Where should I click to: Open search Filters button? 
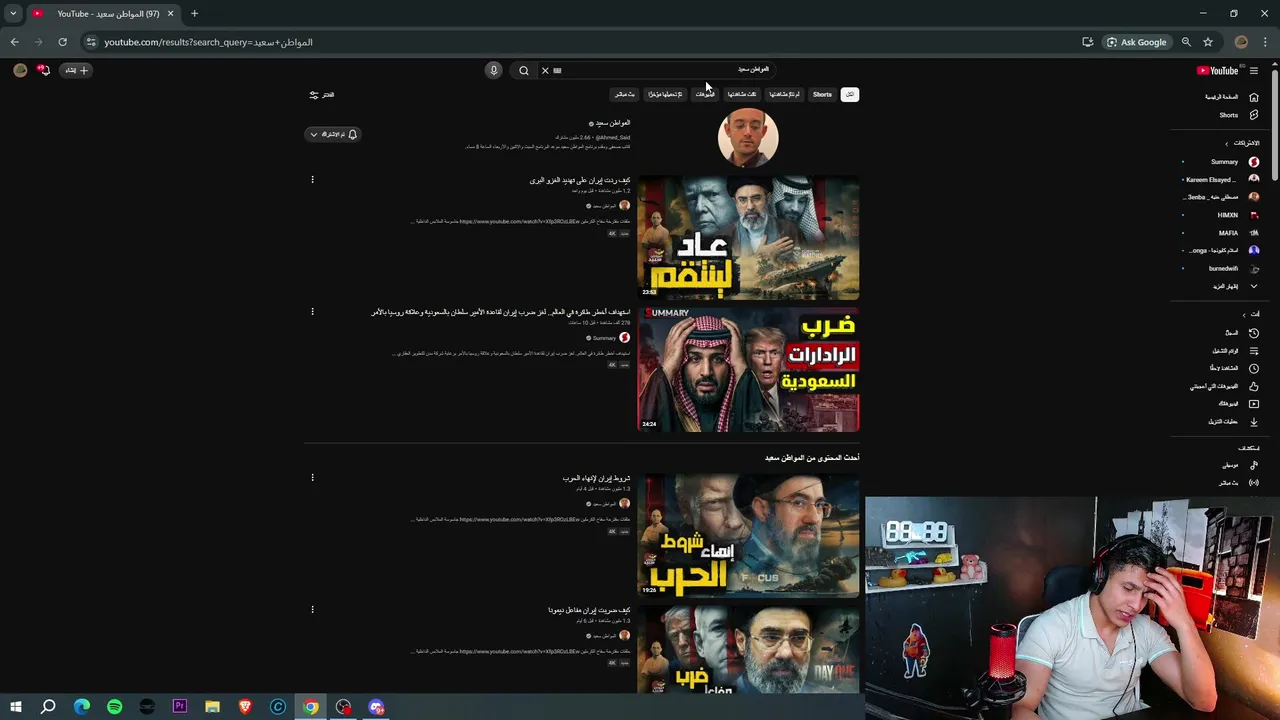[321, 95]
